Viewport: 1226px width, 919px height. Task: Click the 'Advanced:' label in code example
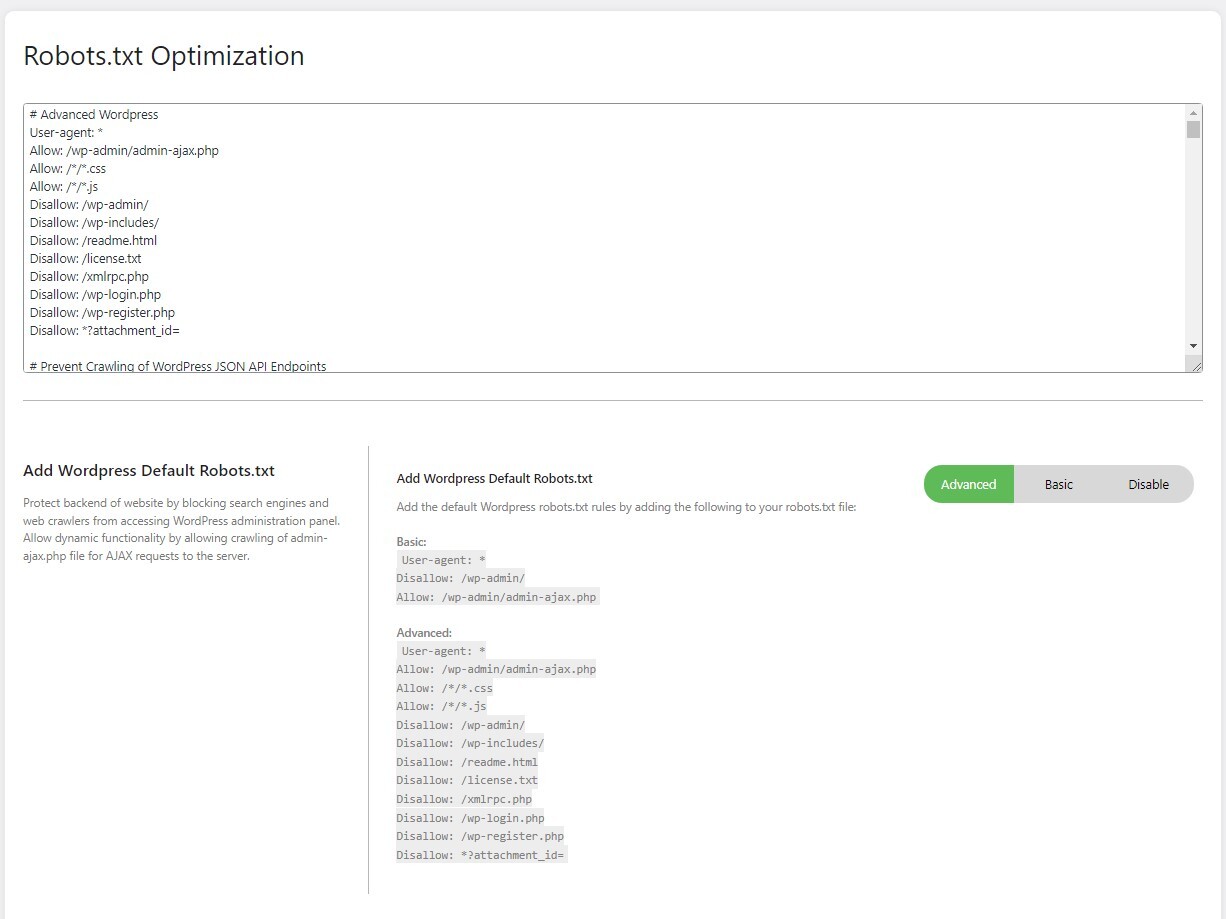coord(424,633)
